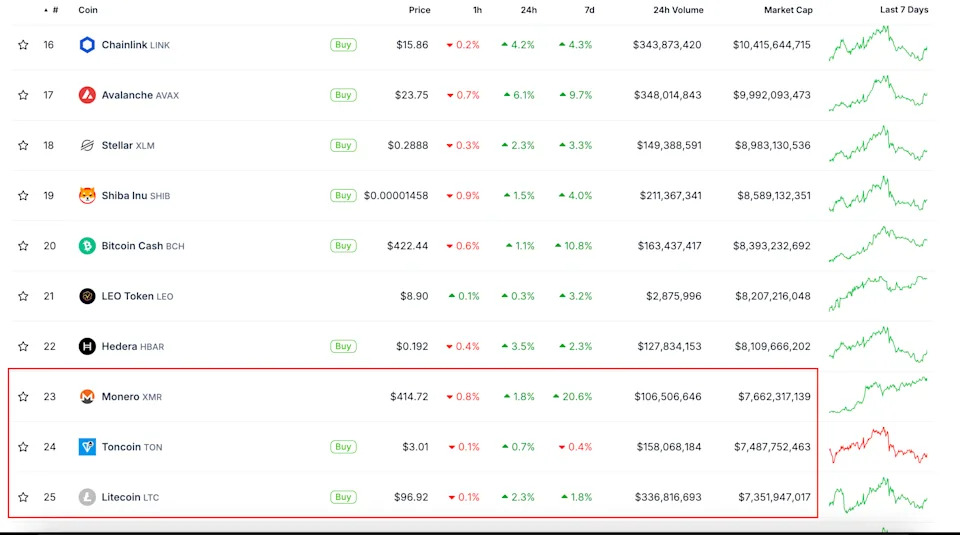960x535 pixels.
Task: Open the Litecoin LTC coin page
Action: [x=130, y=496]
